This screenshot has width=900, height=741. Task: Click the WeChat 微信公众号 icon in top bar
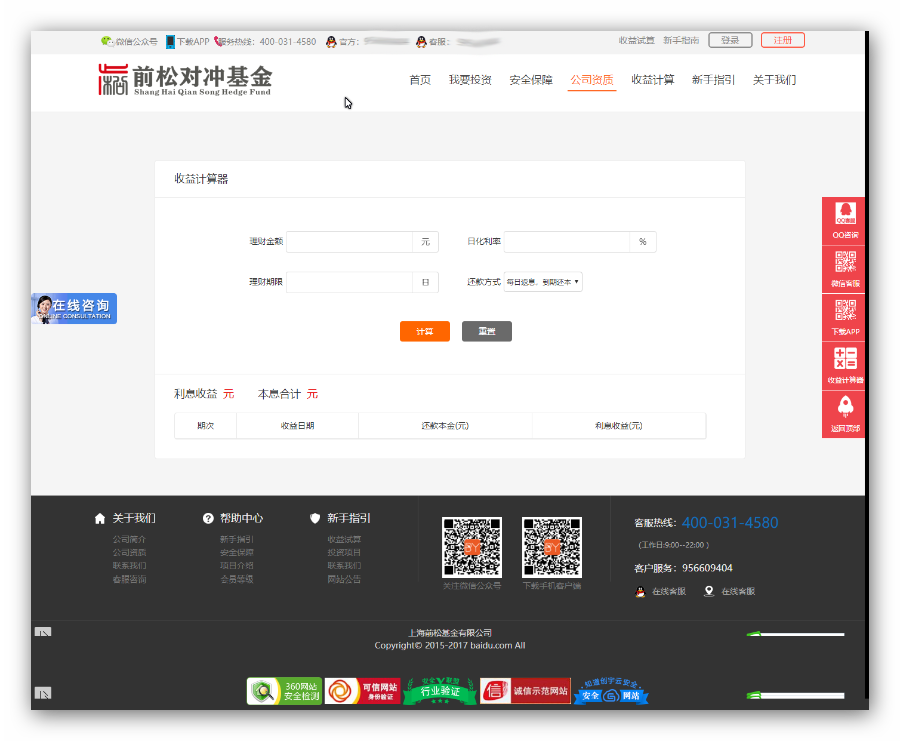[x=107, y=41]
